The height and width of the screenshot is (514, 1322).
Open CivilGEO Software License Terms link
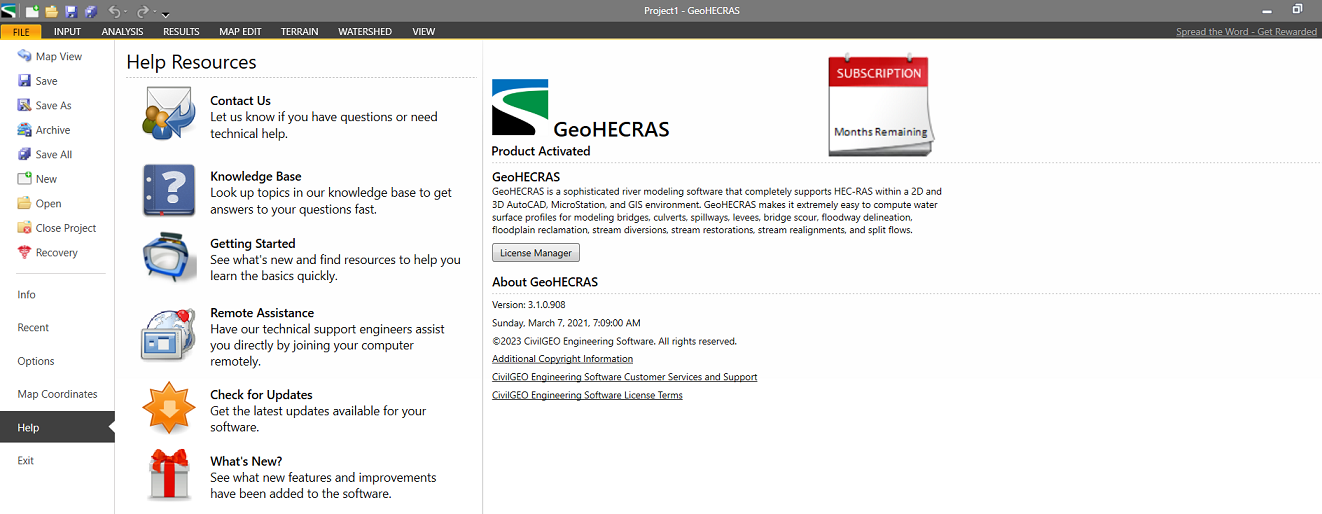(587, 395)
